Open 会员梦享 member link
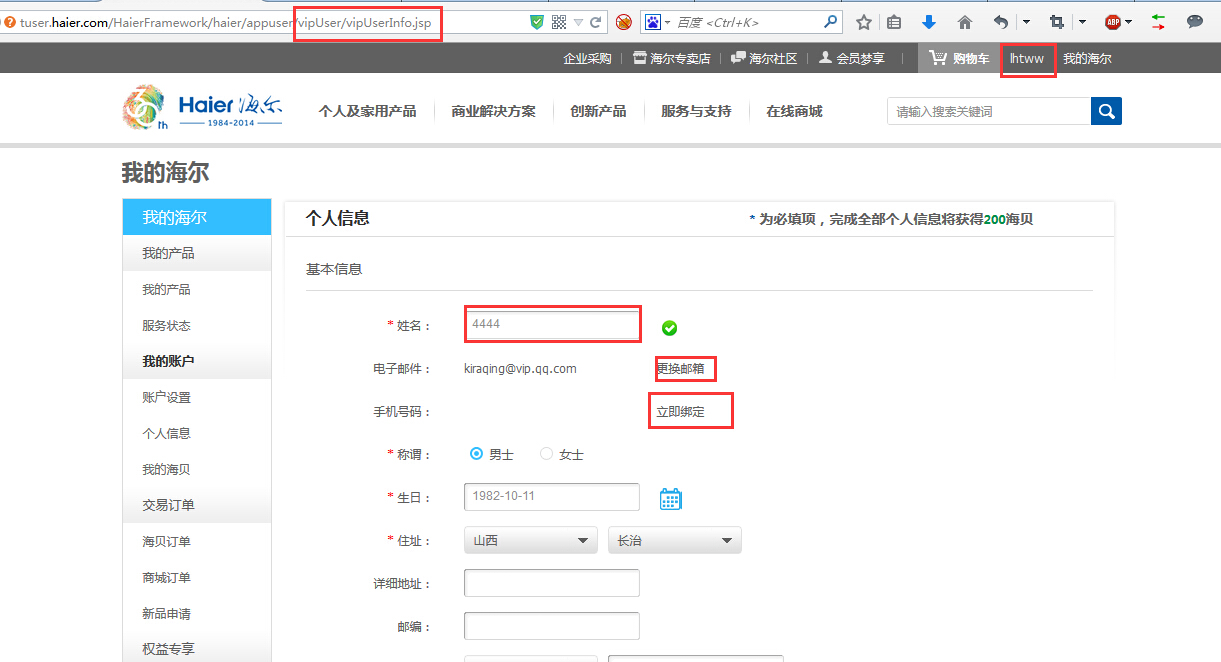 click(852, 59)
